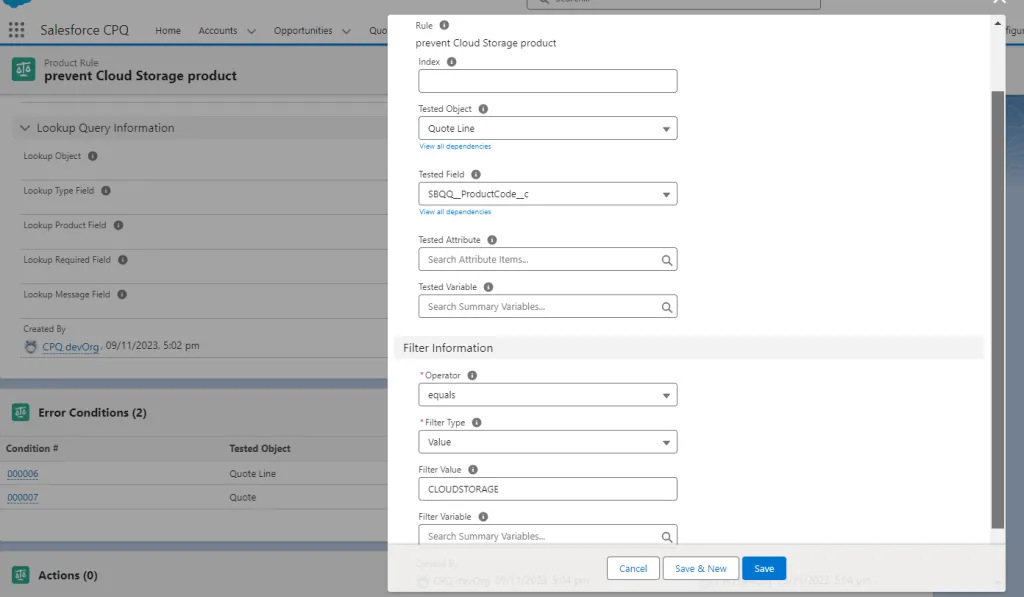Open error condition 000006
1024x597 pixels.
point(23,474)
